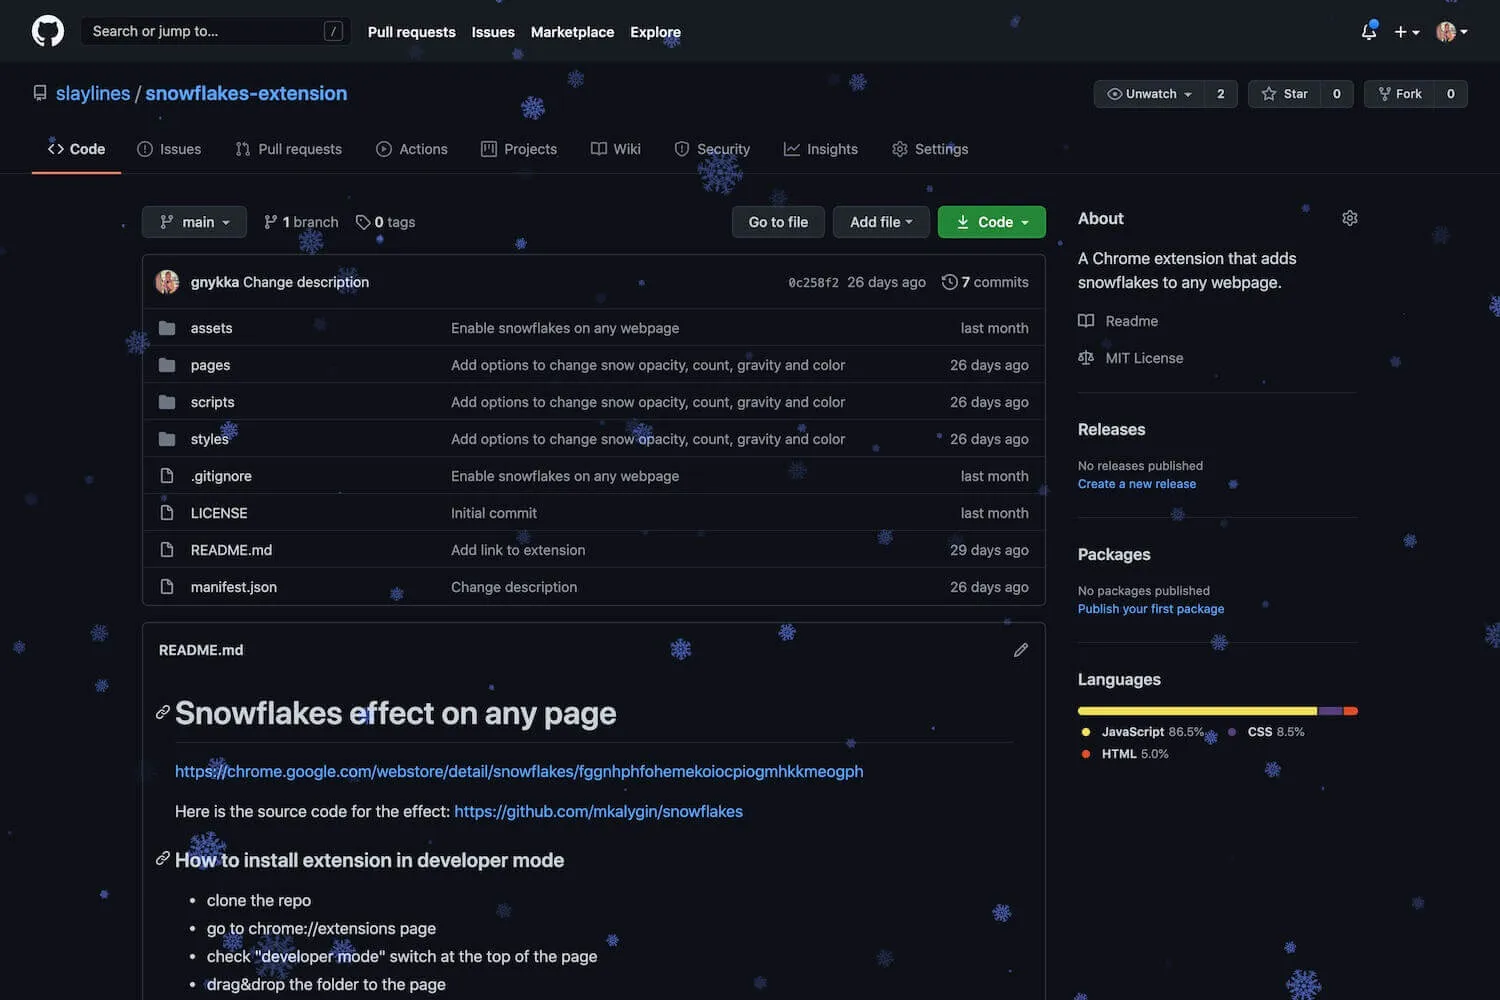Image resolution: width=1500 pixels, height=1000 pixels.
Task: Click the anchor link icon beside Snowflakes heading
Action: (x=162, y=713)
